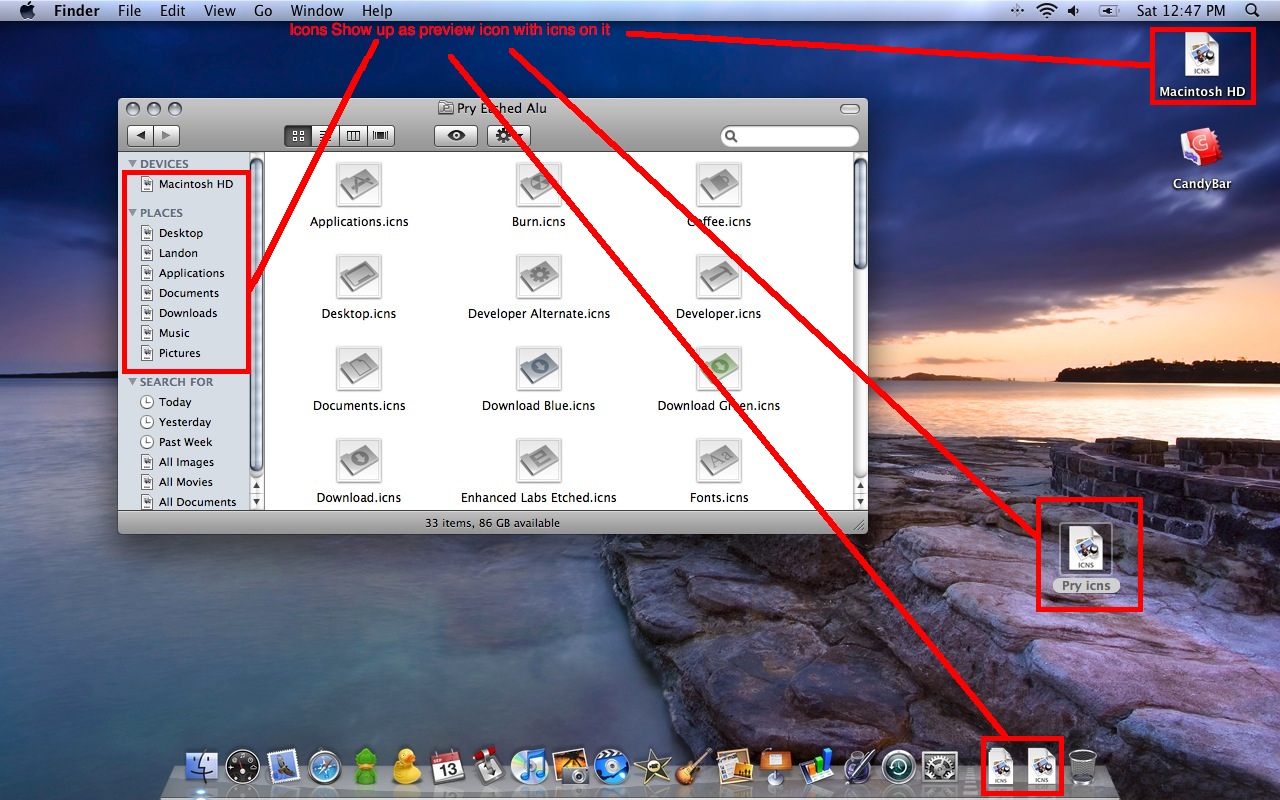Select the Fonts.icns file icon
1280x800 pixels.
coord(719,460)
